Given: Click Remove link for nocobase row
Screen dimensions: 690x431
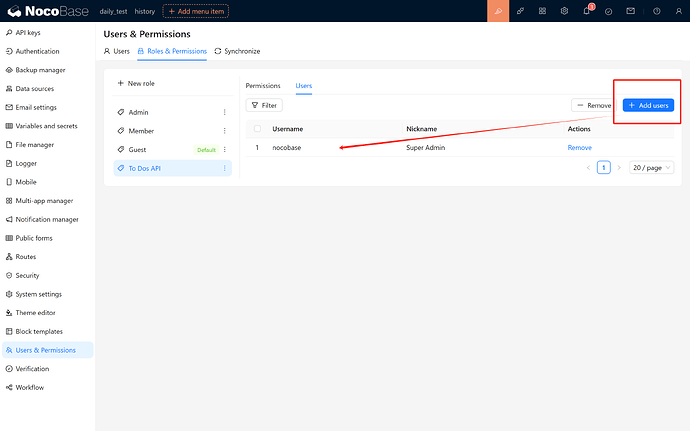Looking at the screenshot, I should tap(580, 147).
